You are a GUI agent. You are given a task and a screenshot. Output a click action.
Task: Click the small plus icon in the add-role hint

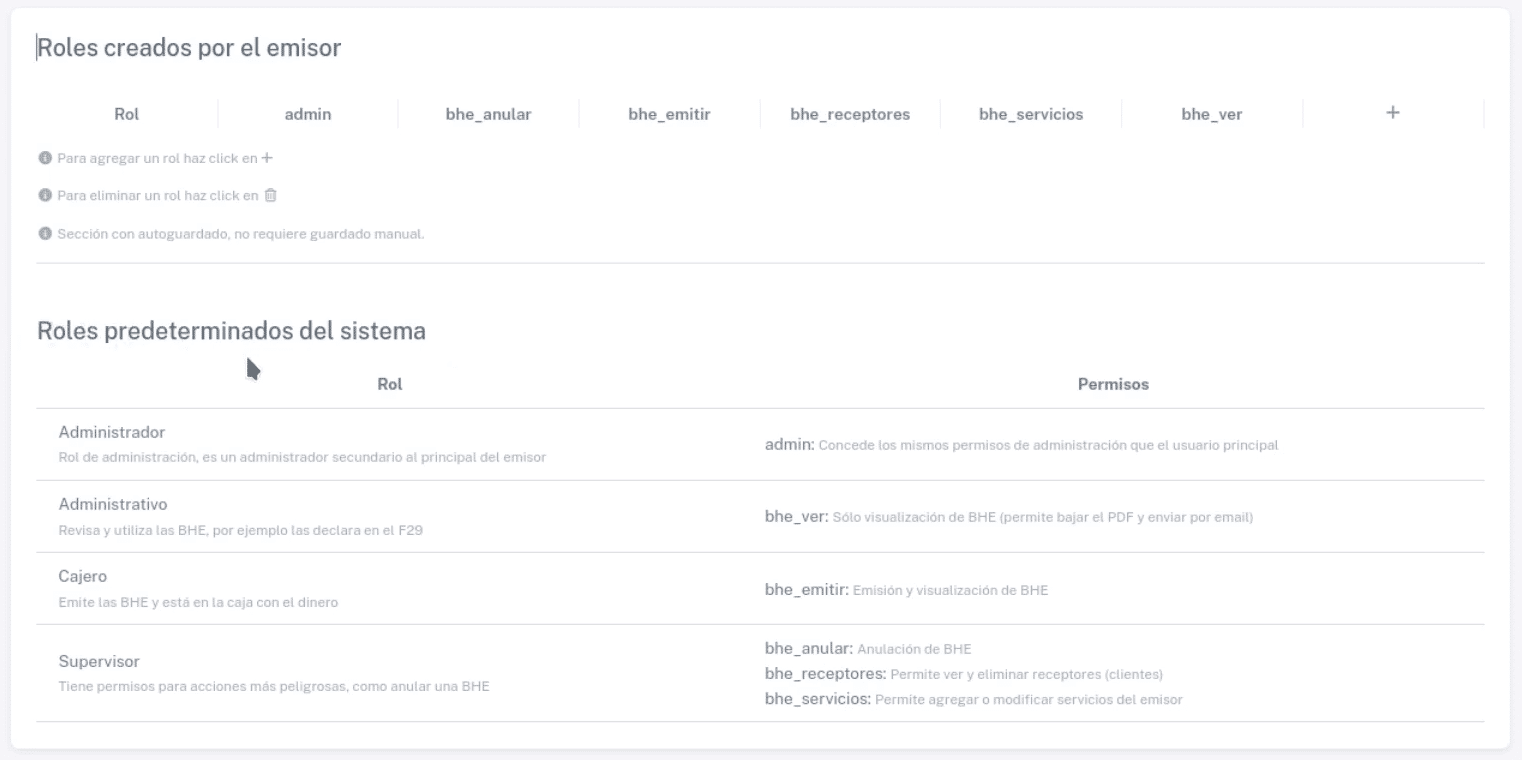click(266, 158)
